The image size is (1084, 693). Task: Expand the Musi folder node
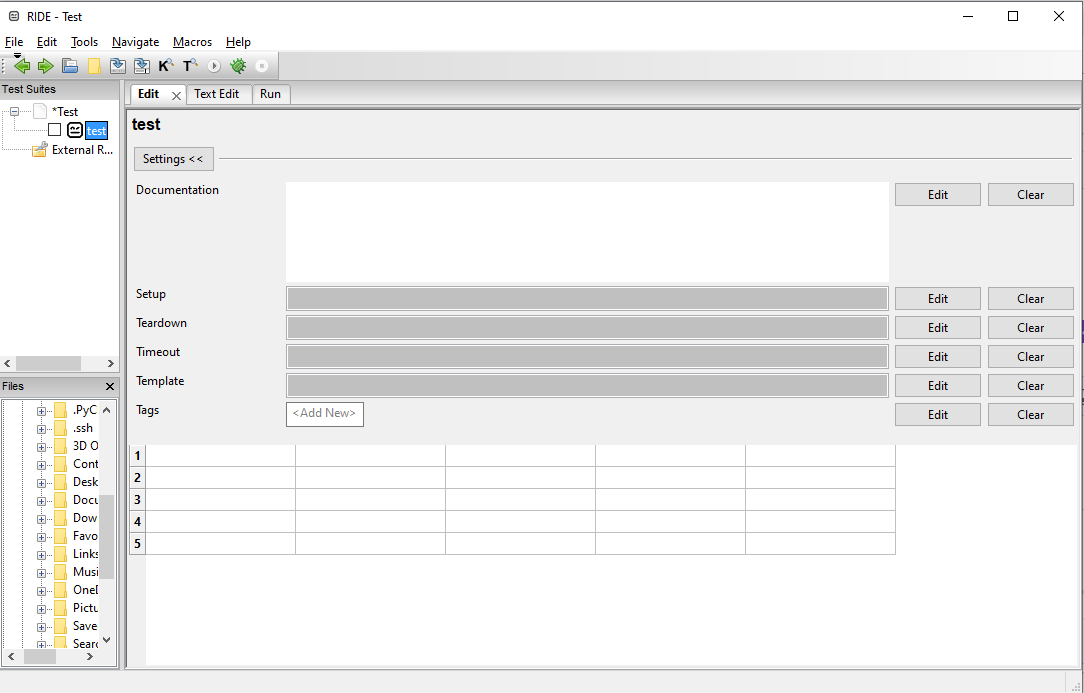tap(41, 572)
